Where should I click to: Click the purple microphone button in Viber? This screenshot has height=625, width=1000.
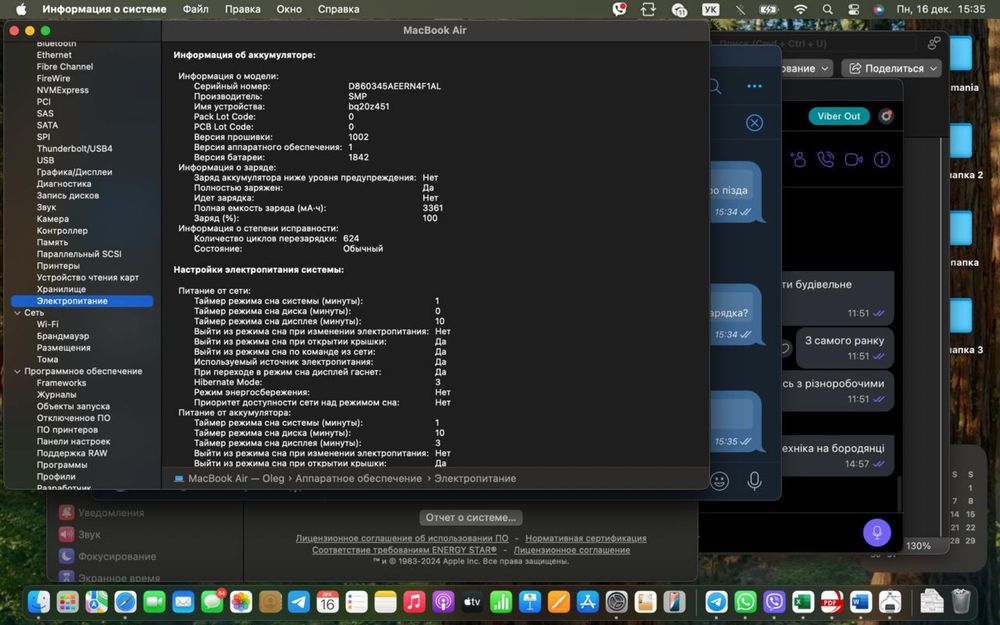[877, 533]
